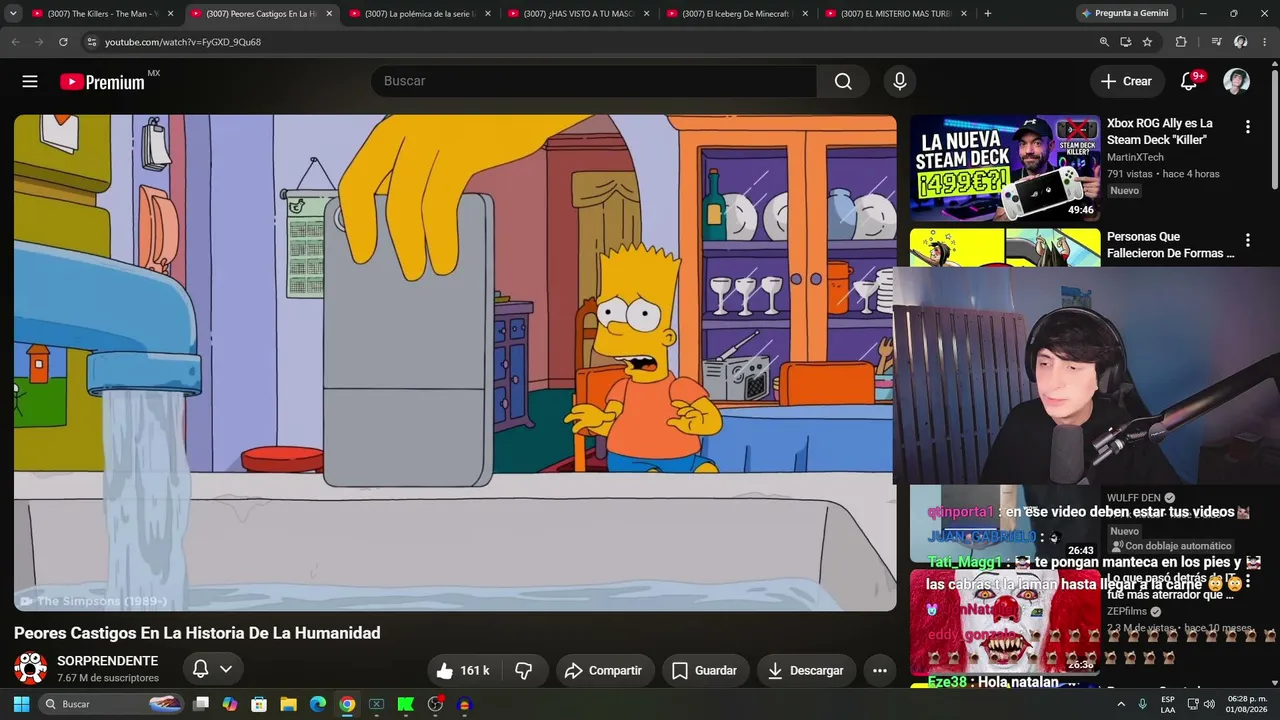Like the video with 161 k likes
The height and width of the screenshot is (720, 1280).
tap(462, 670)
